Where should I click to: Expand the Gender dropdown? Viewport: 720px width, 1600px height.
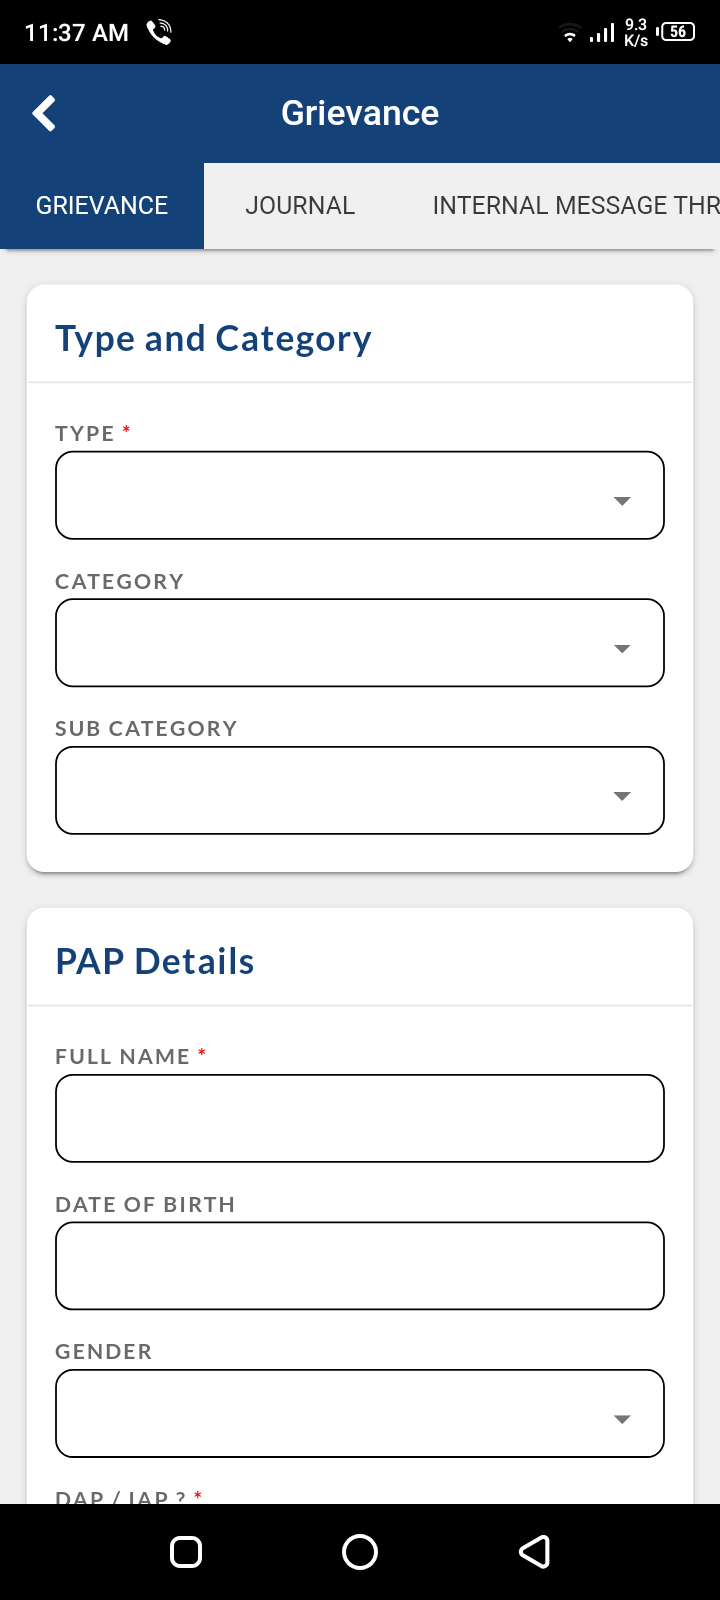coord(360,1413)
